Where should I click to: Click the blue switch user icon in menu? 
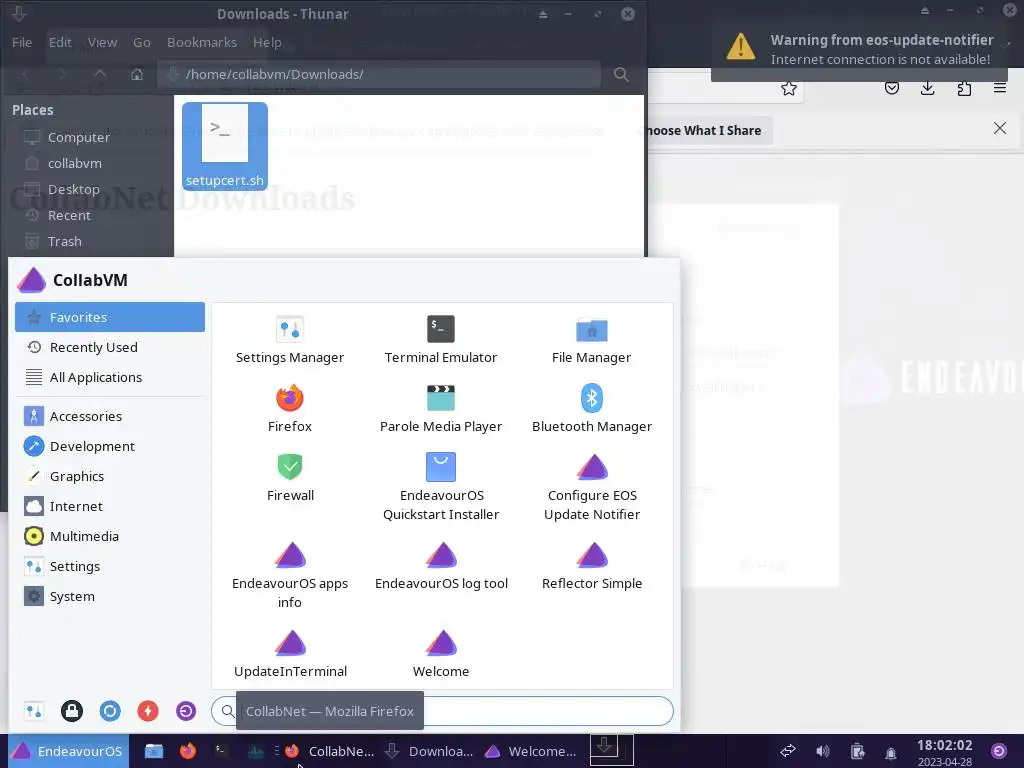coord(110,711)
